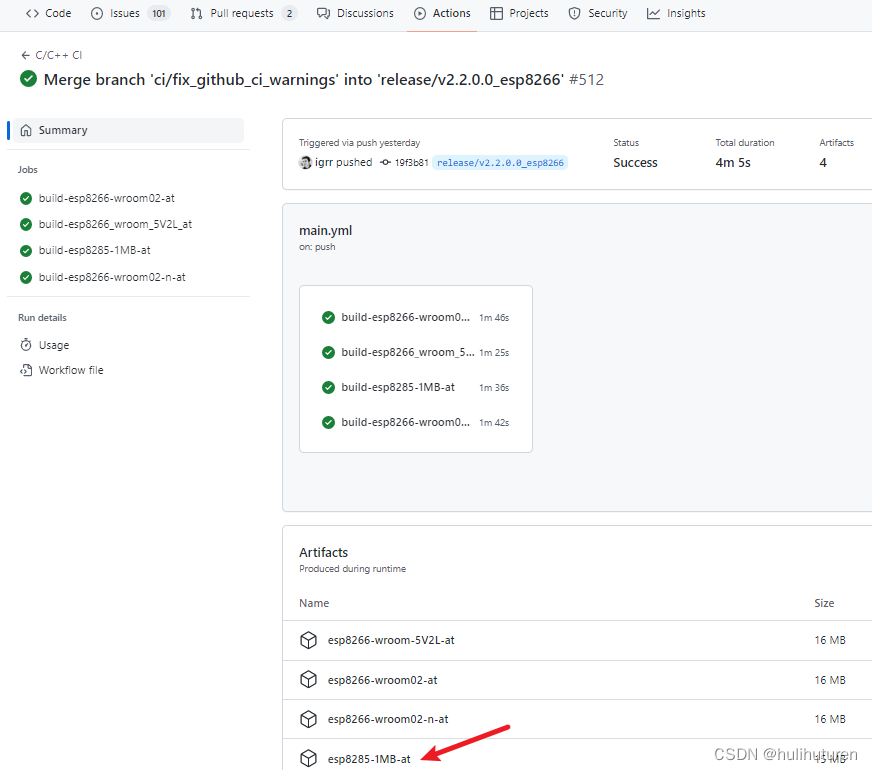The height and width of the screenshot is (770, 872).
Task: Go to Pull requests tab
Action: (243, 13)
